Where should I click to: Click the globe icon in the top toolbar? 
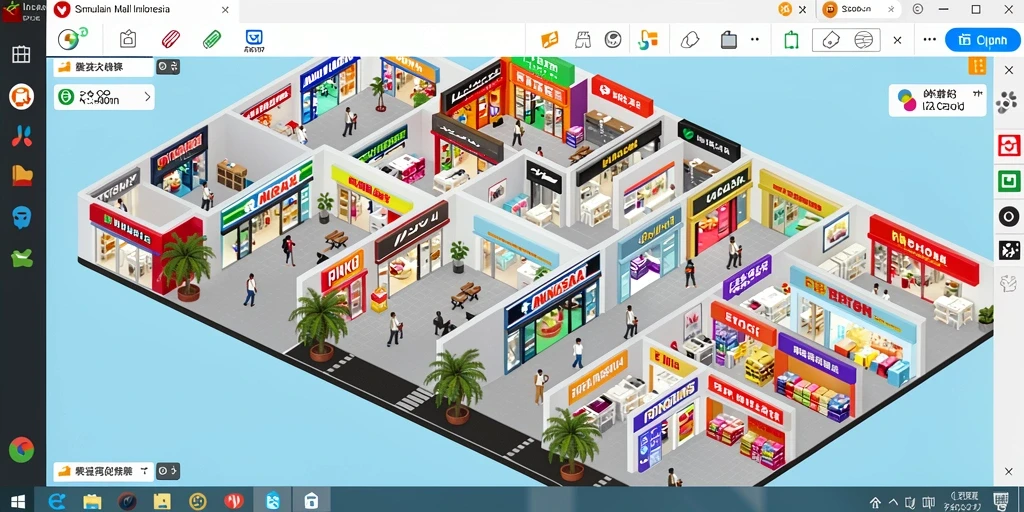click(72, 40)
